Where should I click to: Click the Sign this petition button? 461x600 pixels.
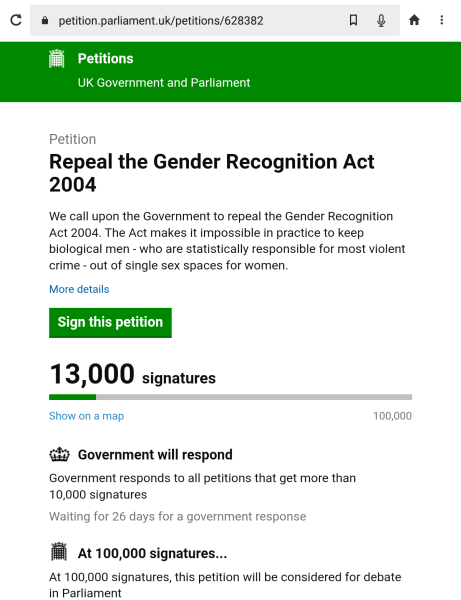[110, 323]
